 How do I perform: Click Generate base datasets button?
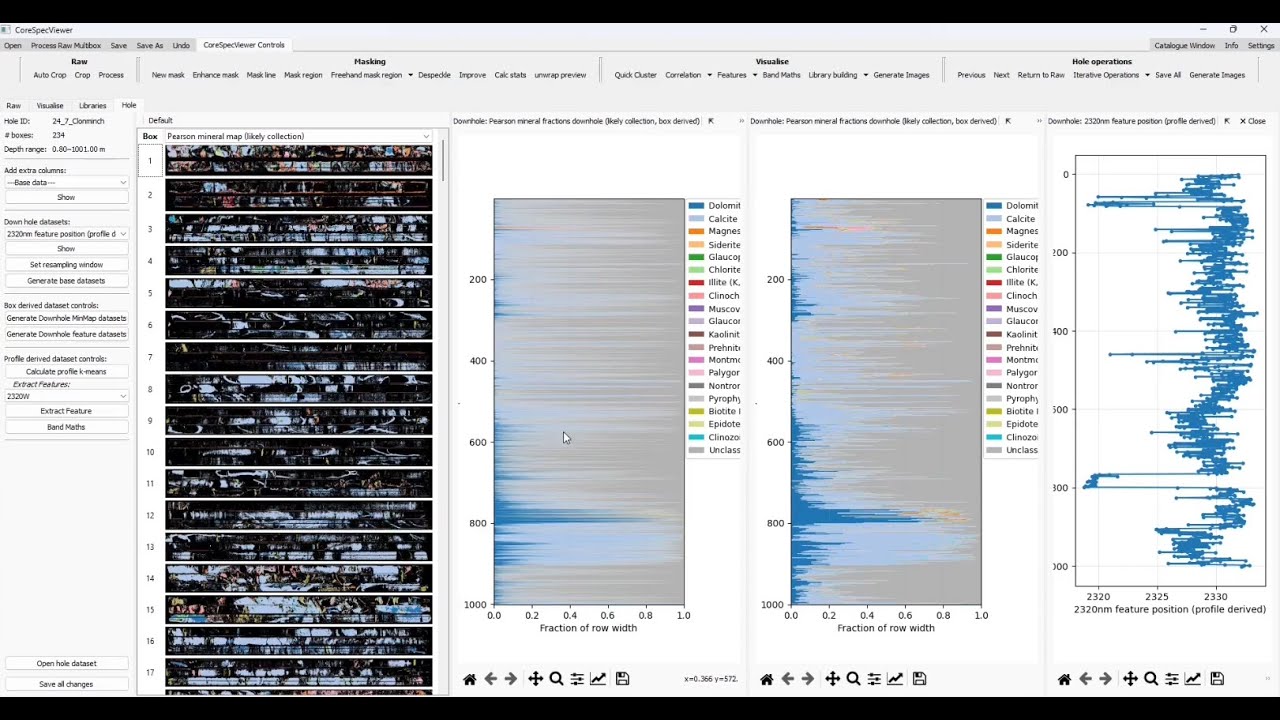tap(66, 281)
